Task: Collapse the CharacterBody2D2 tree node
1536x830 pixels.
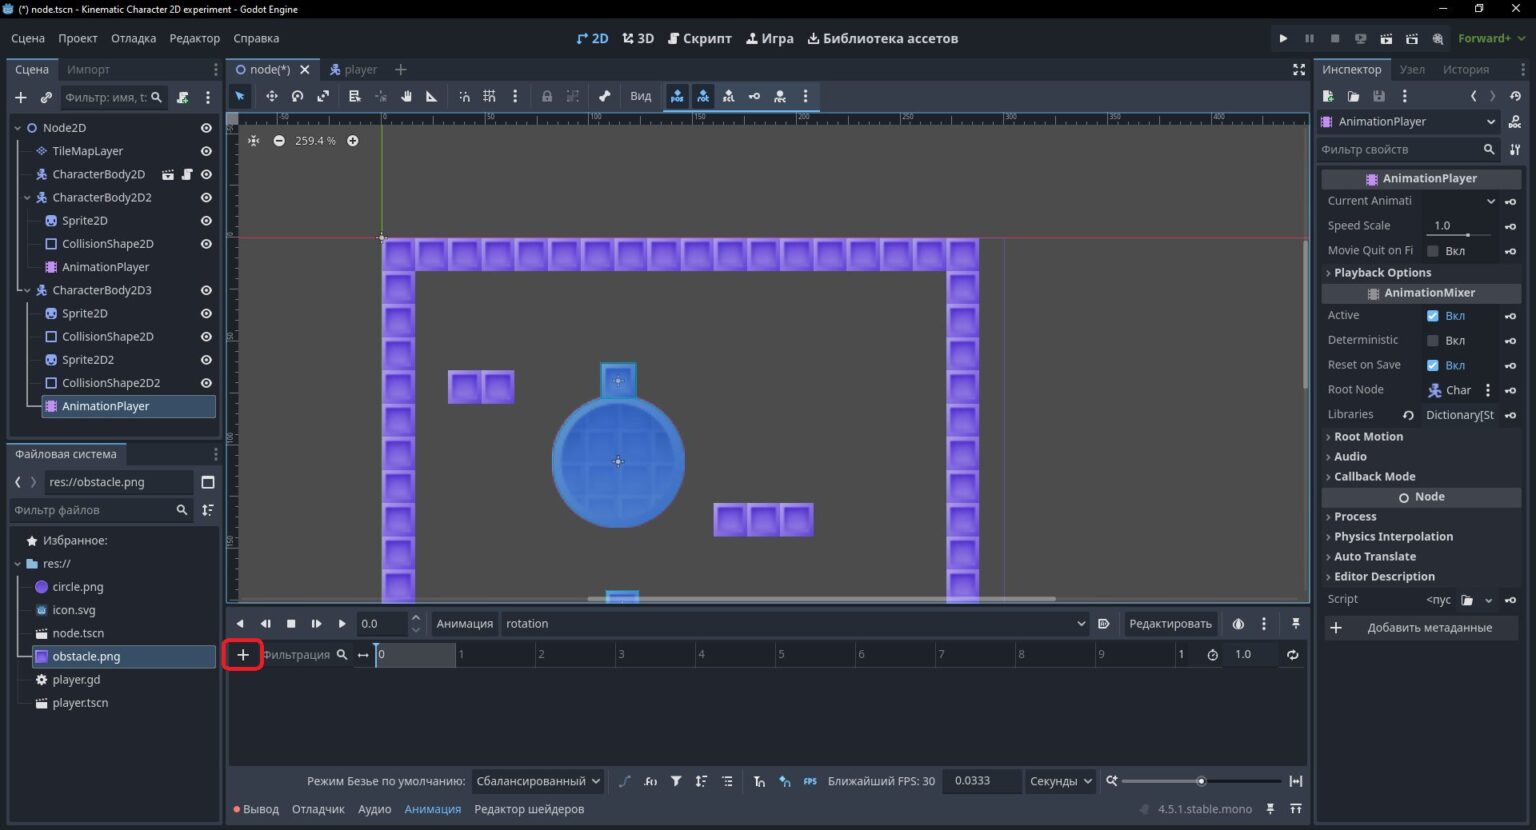Action: click(27, 198)
